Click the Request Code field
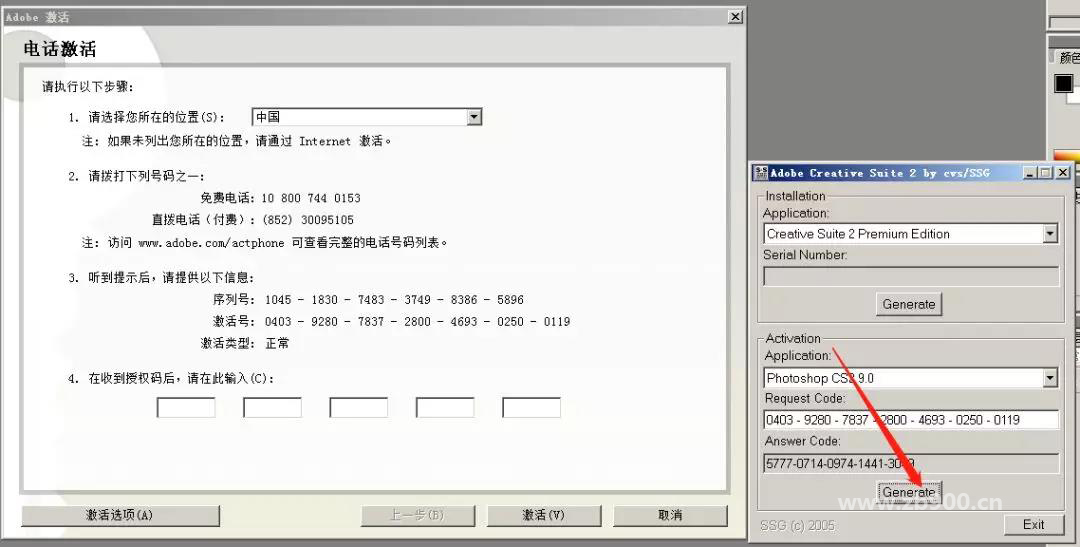 (911, 420)
